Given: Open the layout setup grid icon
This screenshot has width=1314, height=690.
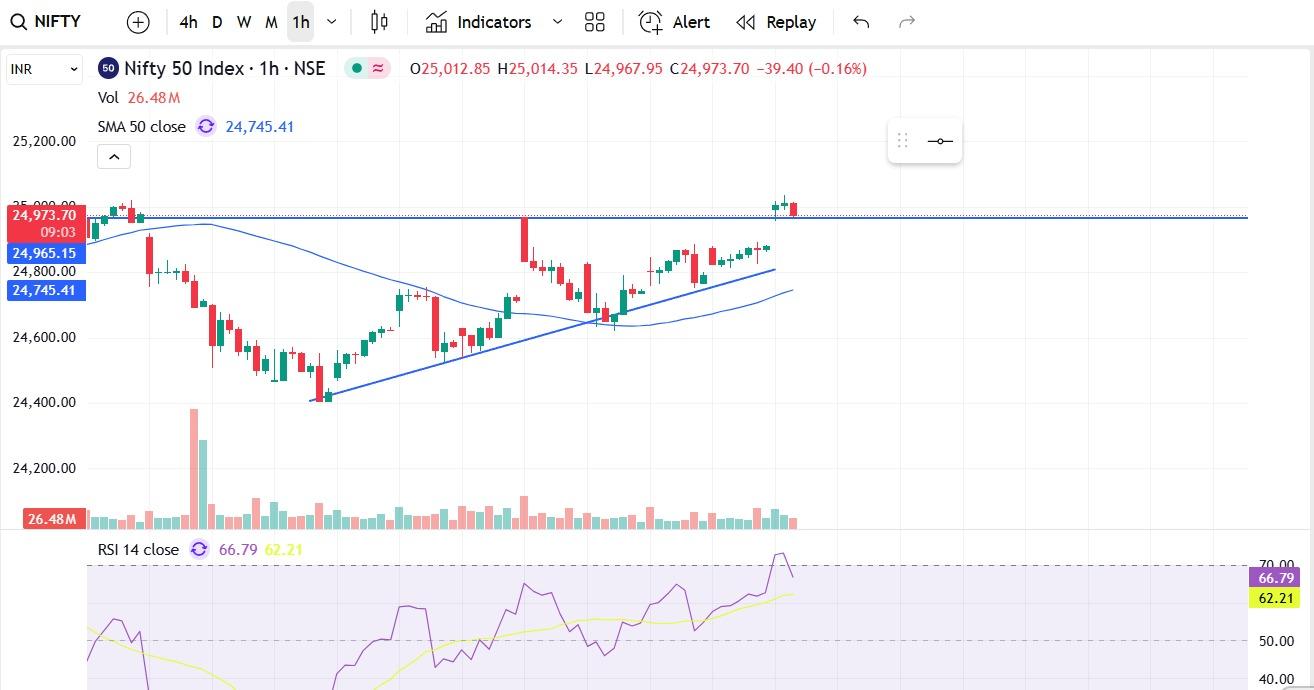Looking at the screenshot, I should click(595, 22).
